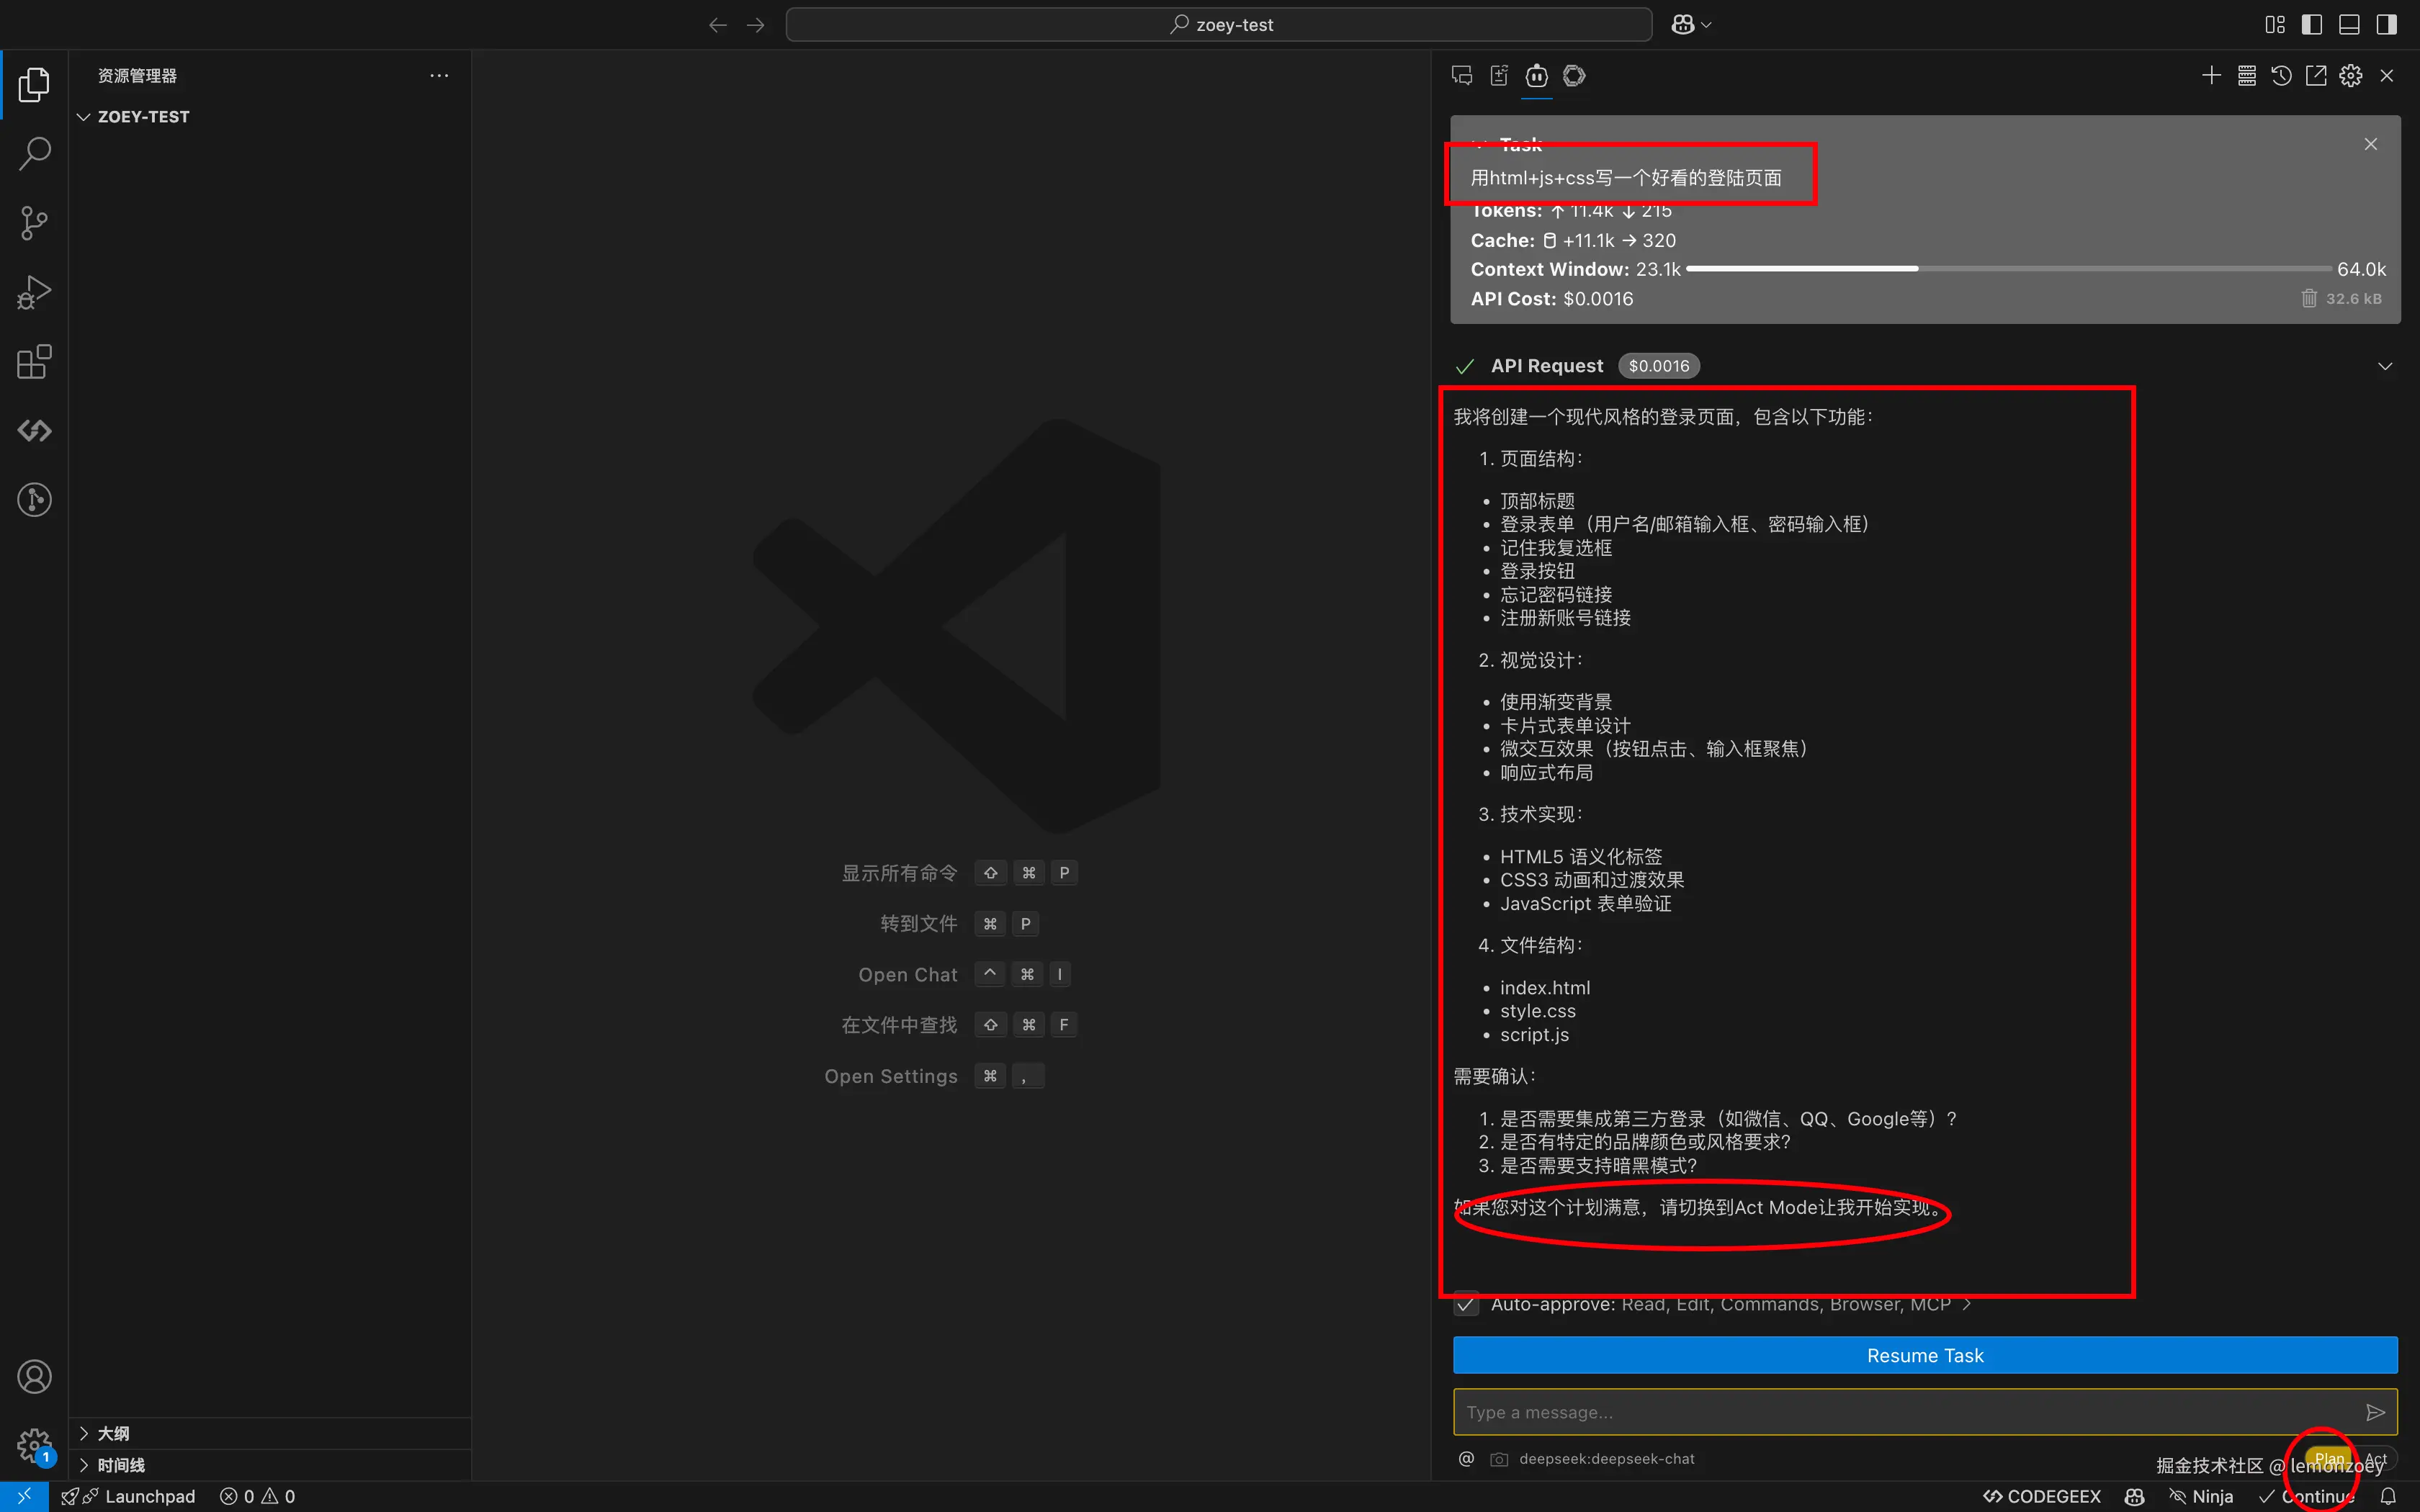Image resolution: width=2420 pixels, height=1512 pixels.
Task: Click the Resume Task button
Action: coord(1924,1355)
